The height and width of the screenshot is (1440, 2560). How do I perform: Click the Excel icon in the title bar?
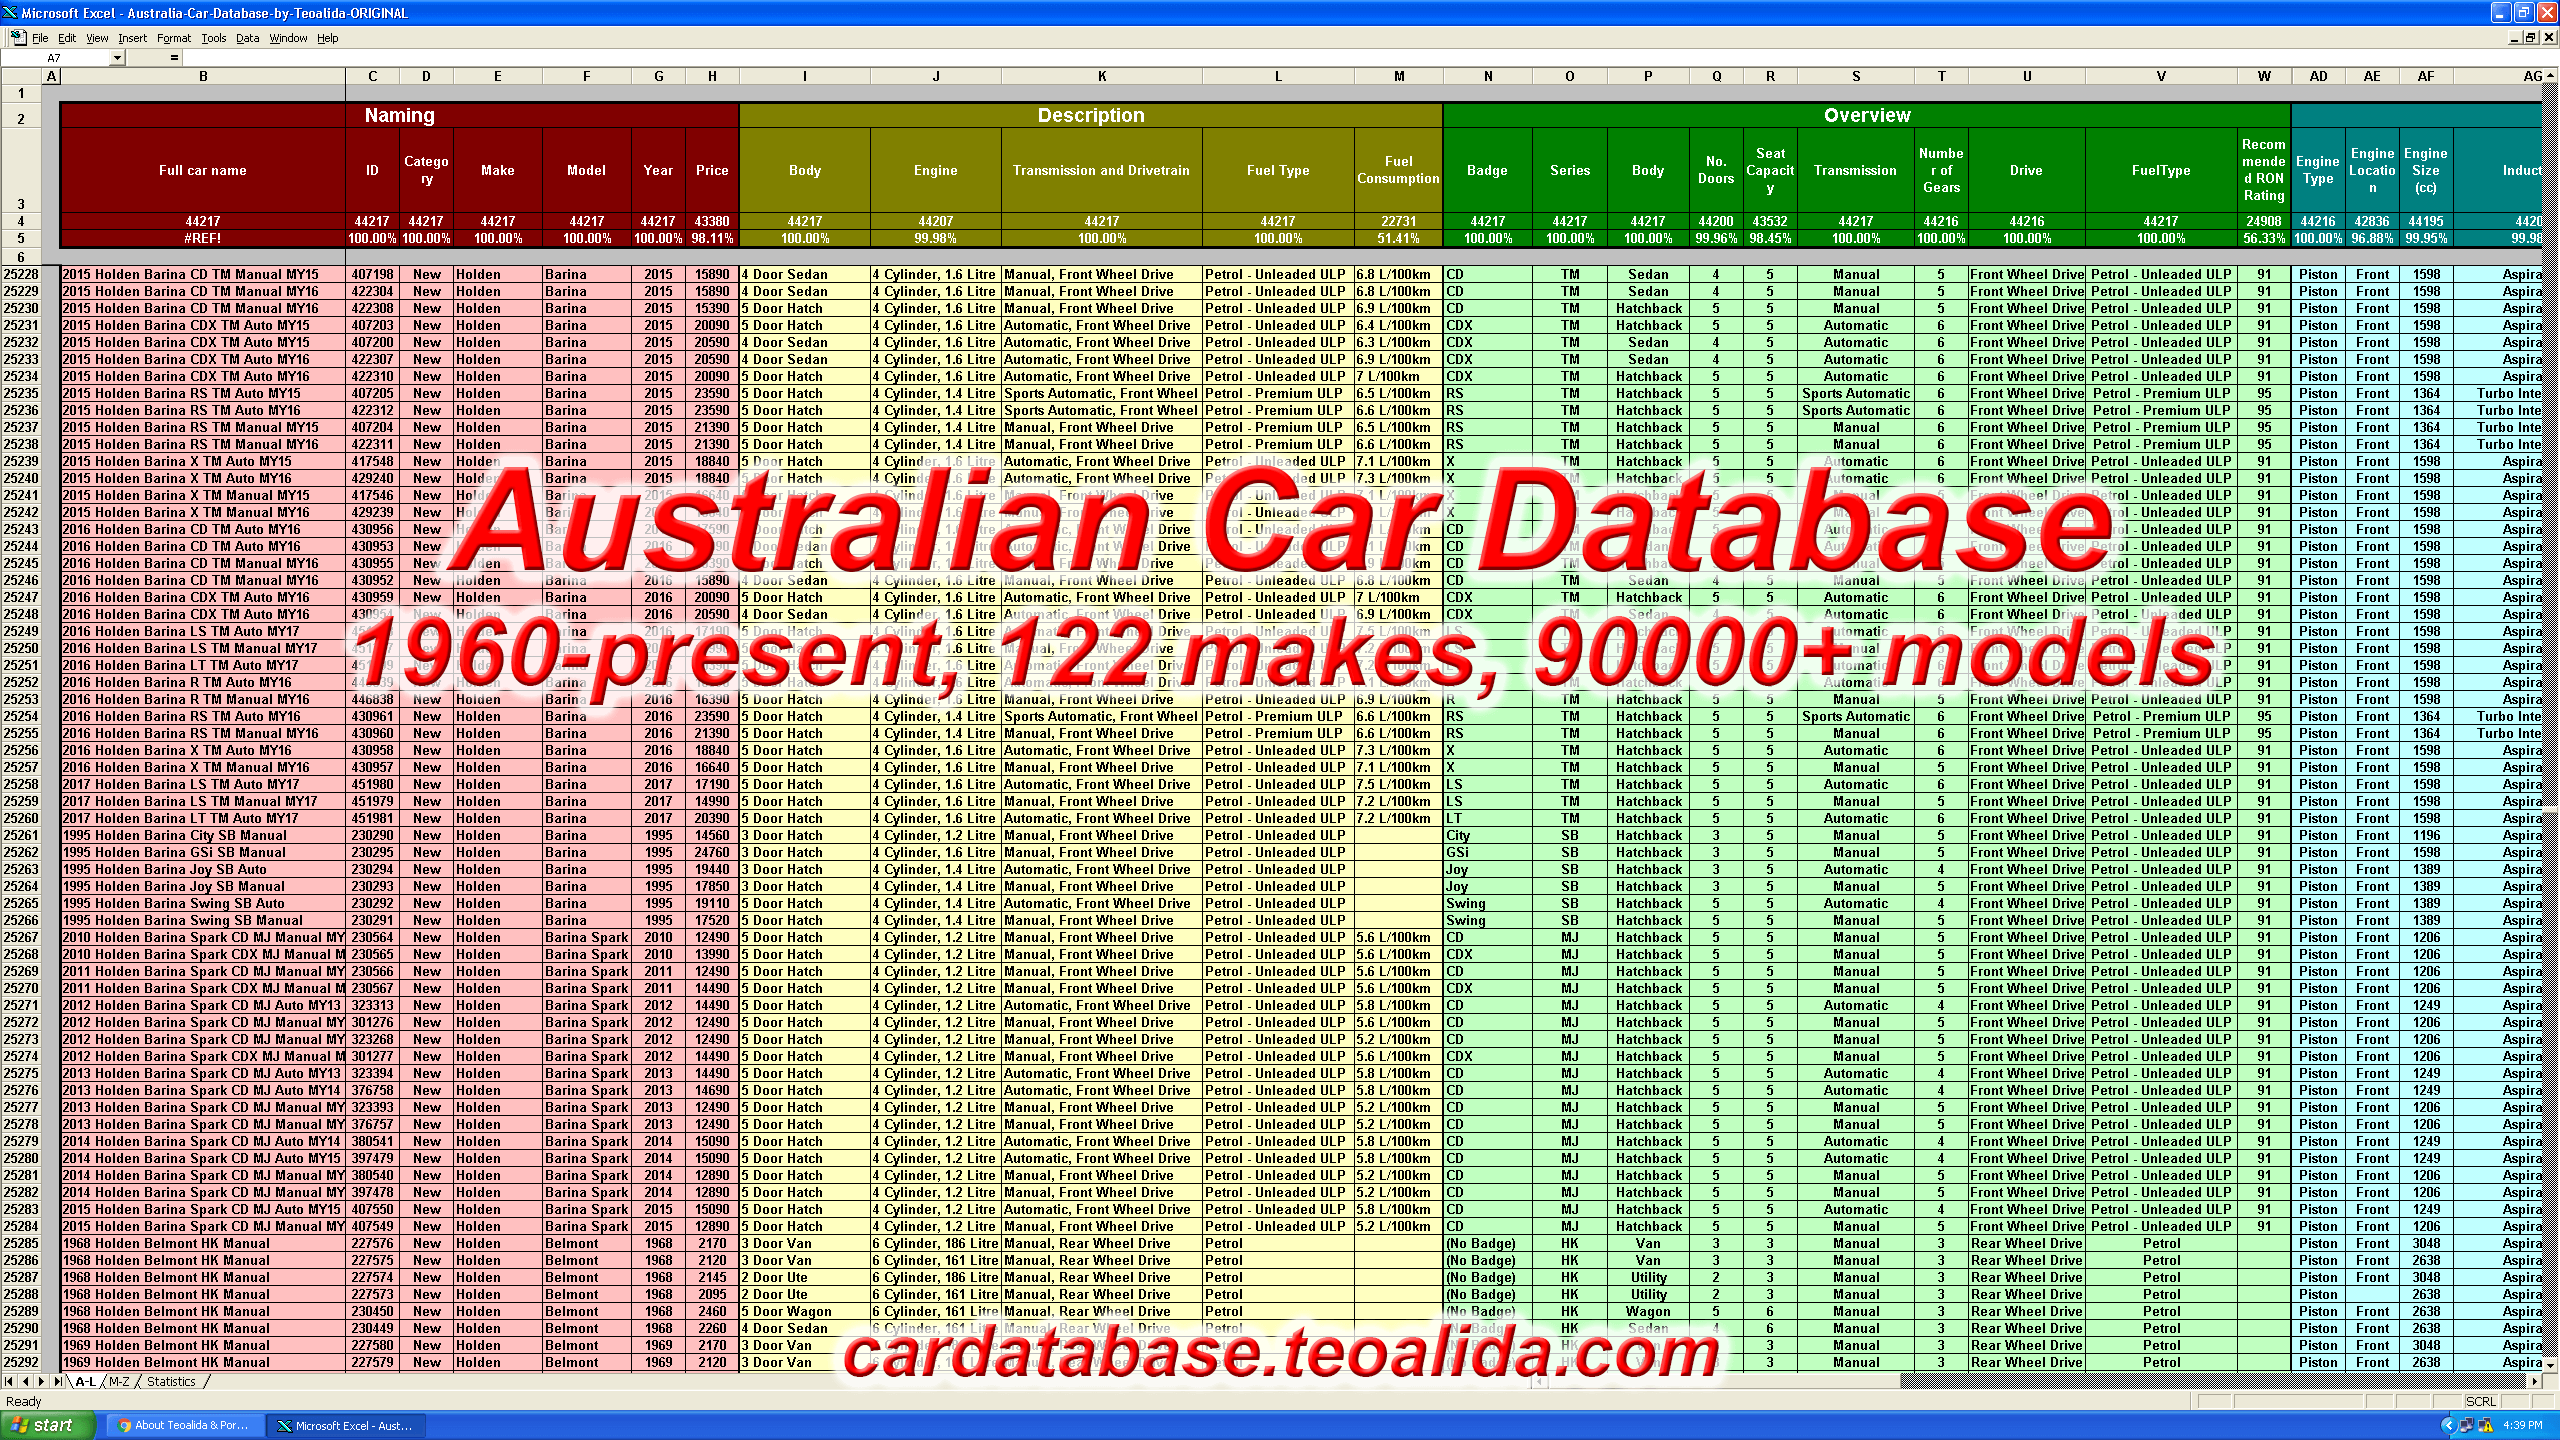click(x=10, y=13)
